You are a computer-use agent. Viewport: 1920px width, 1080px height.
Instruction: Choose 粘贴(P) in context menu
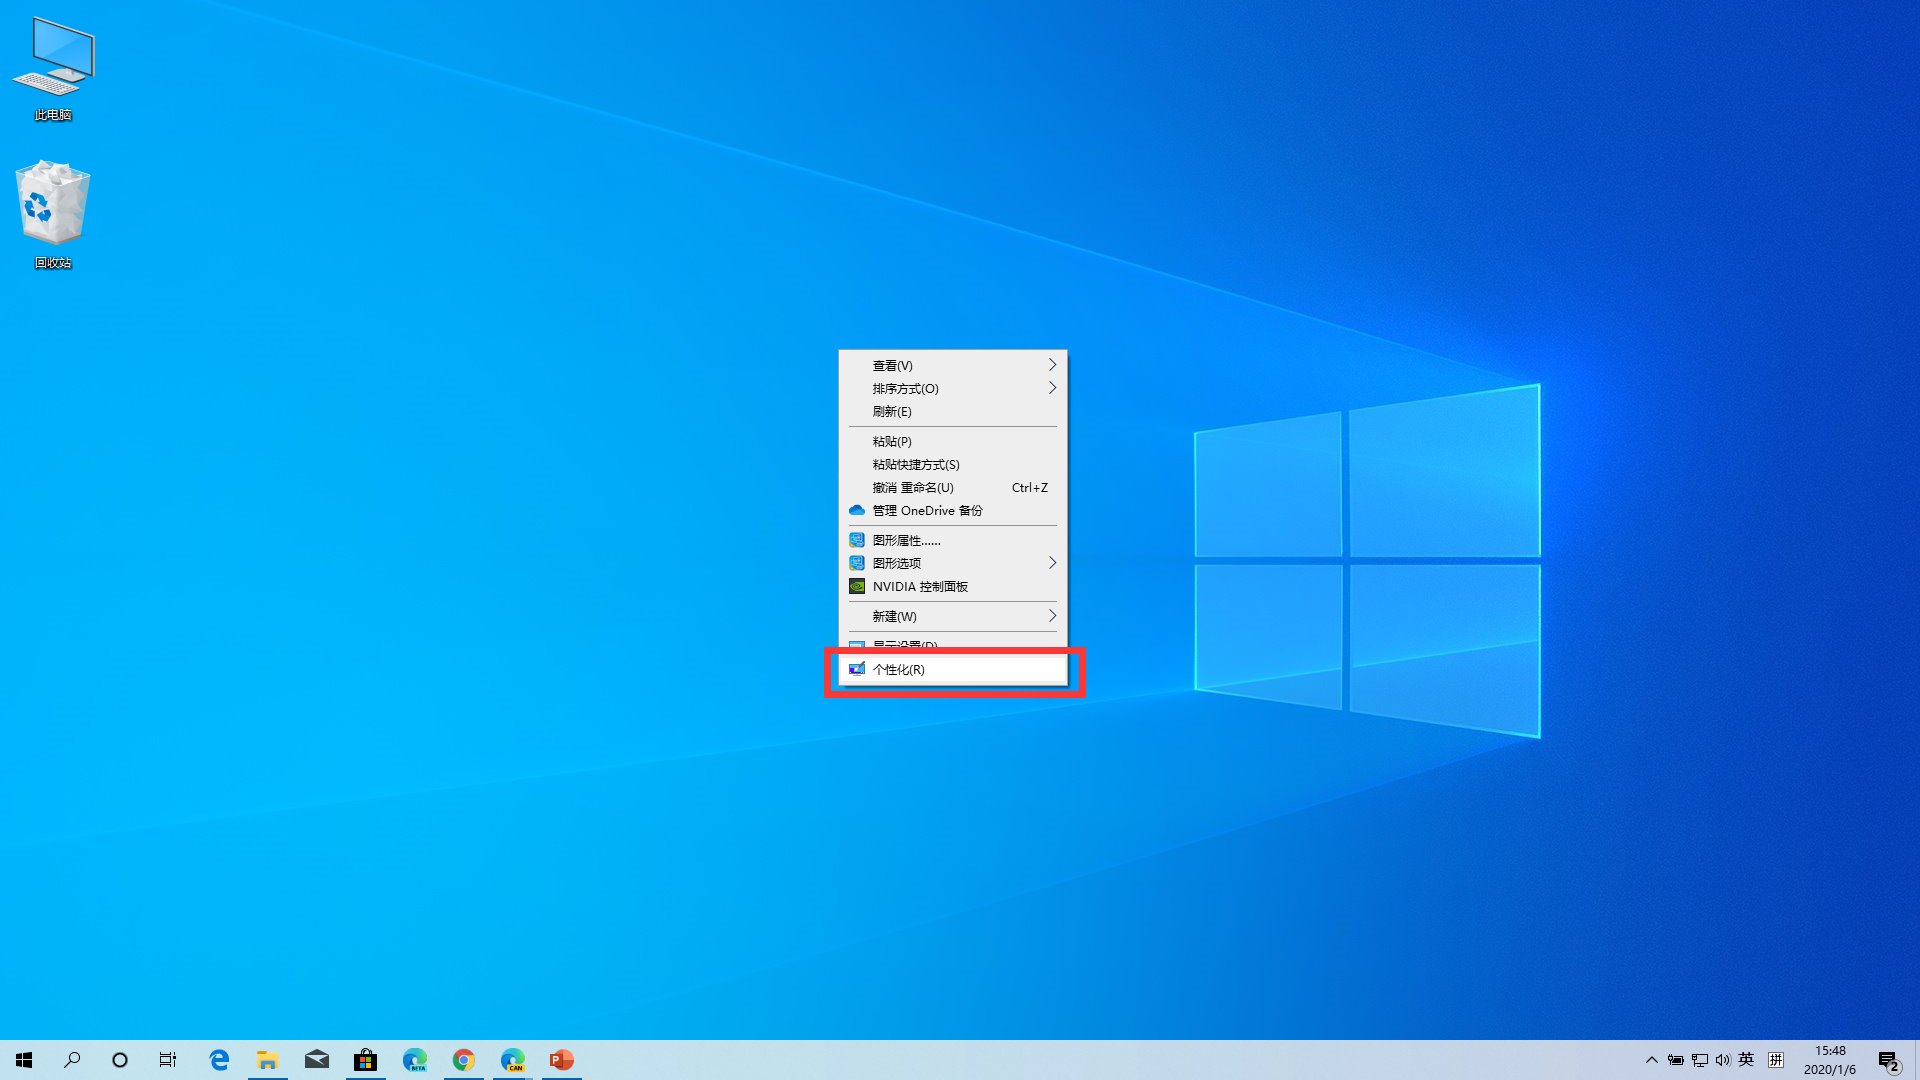[952, 441]
